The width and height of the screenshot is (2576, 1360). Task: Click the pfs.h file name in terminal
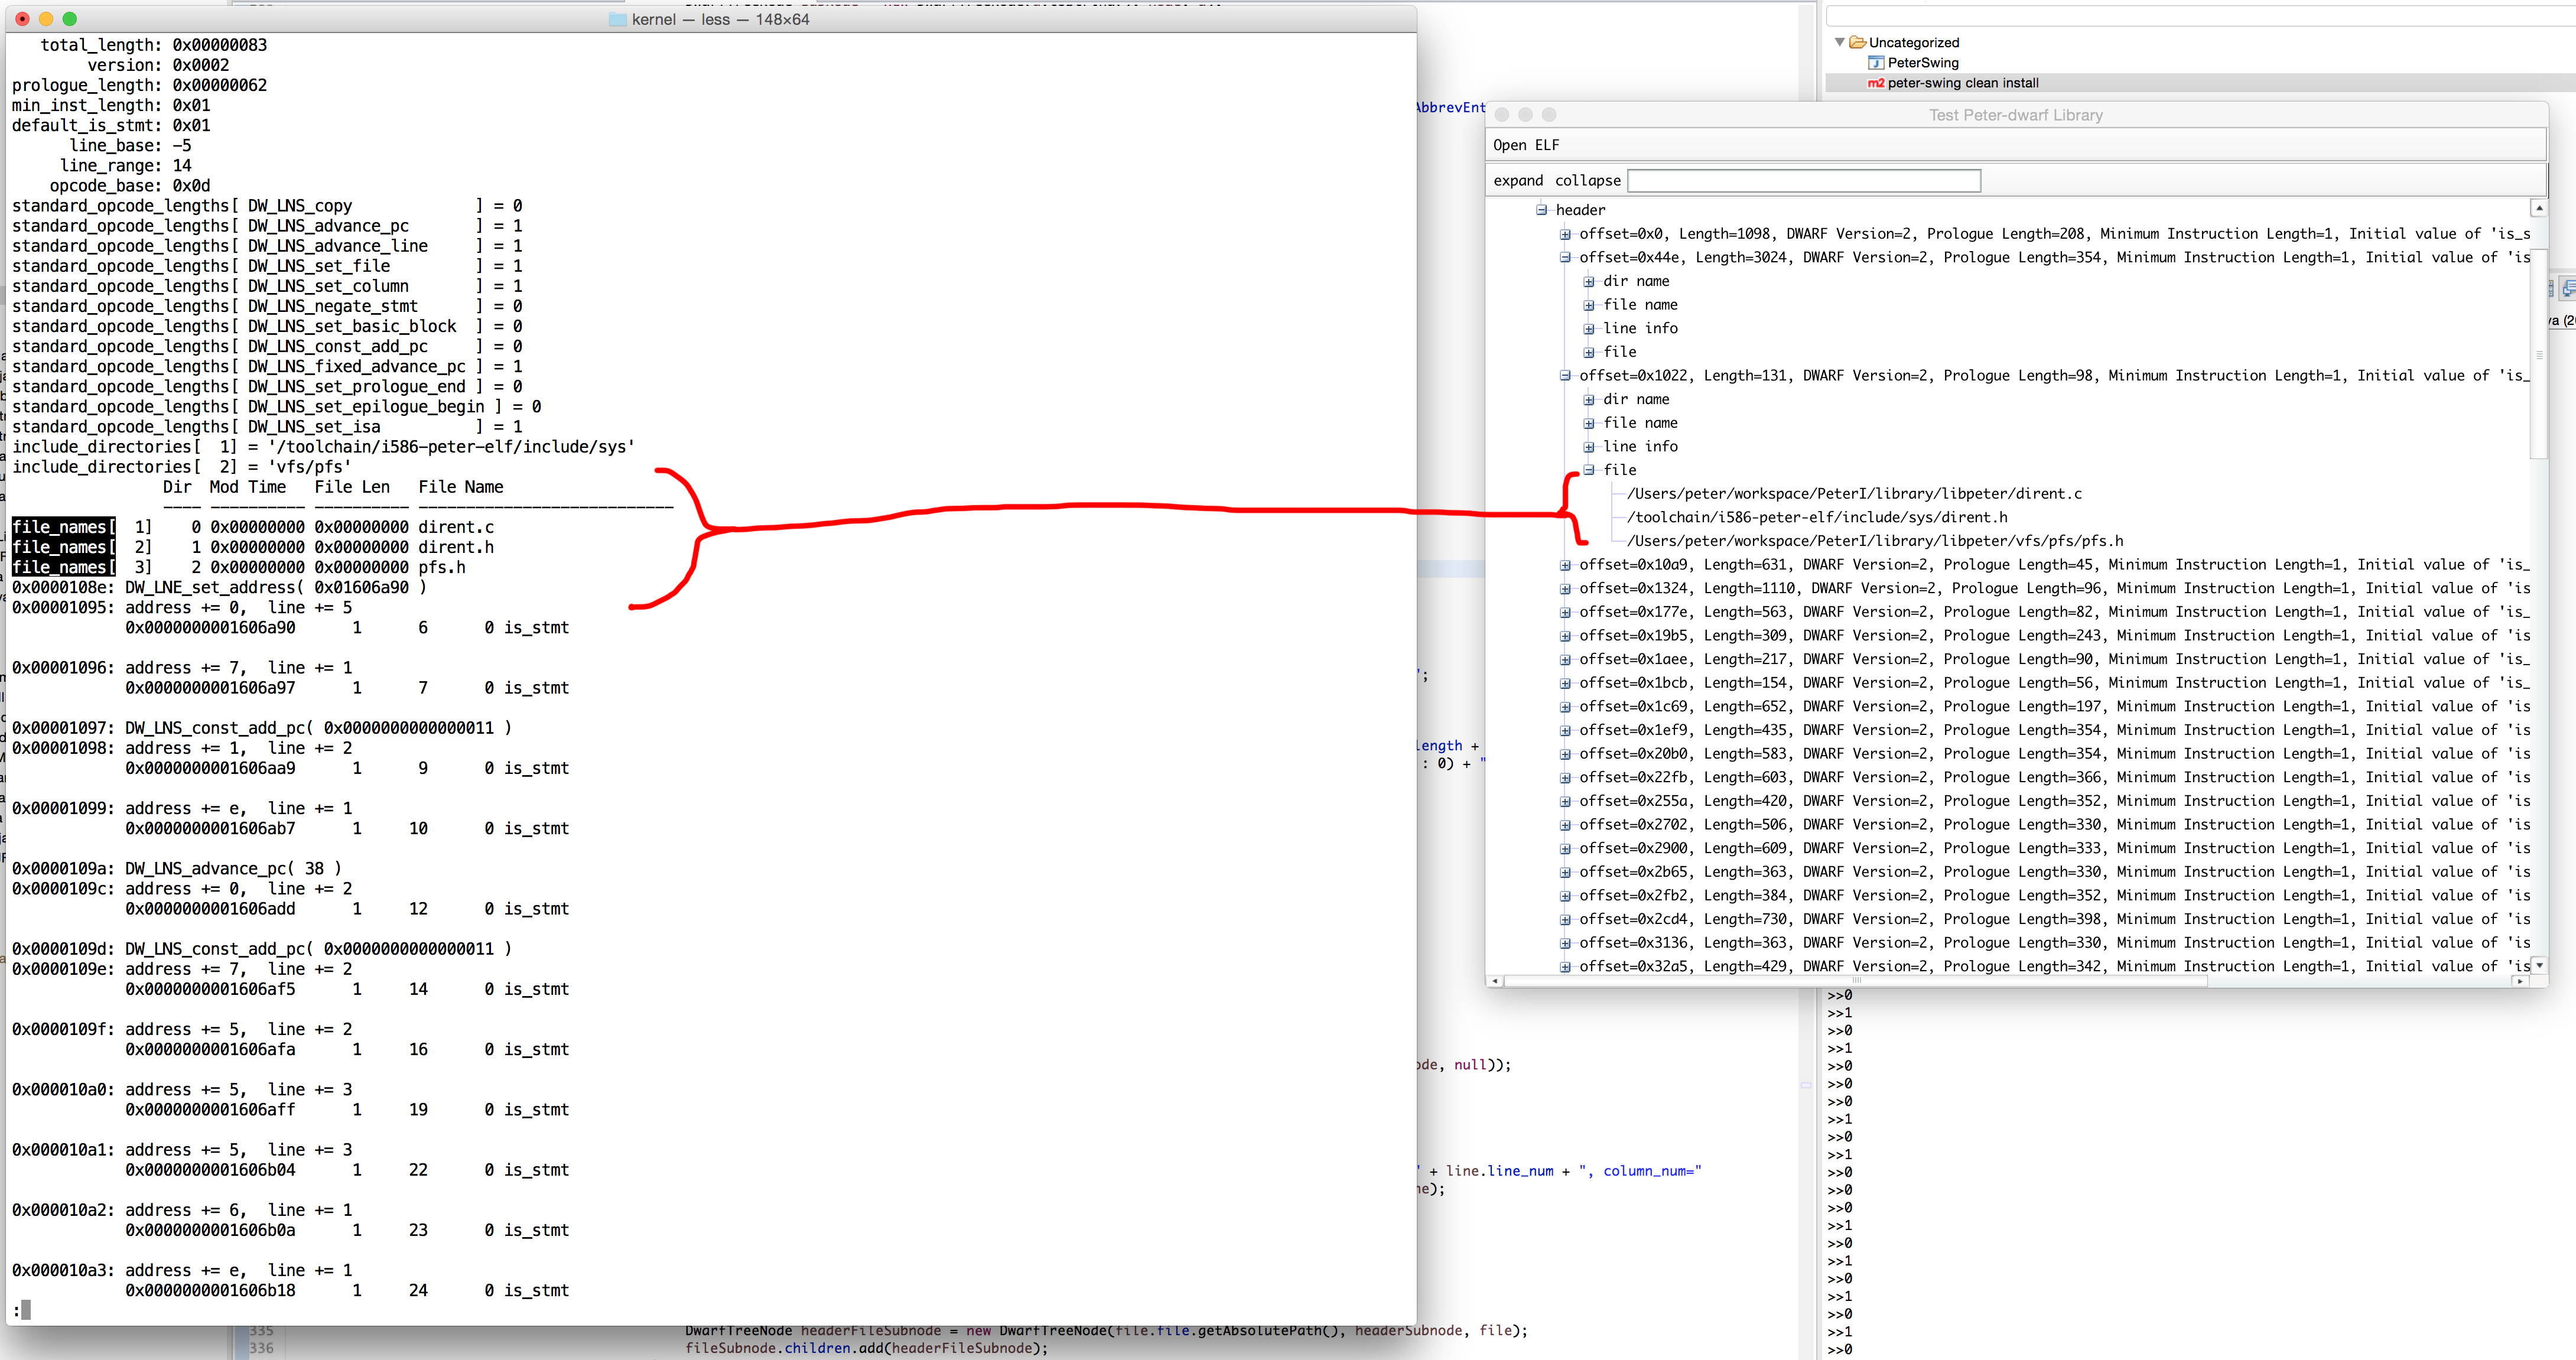[442, 567]
